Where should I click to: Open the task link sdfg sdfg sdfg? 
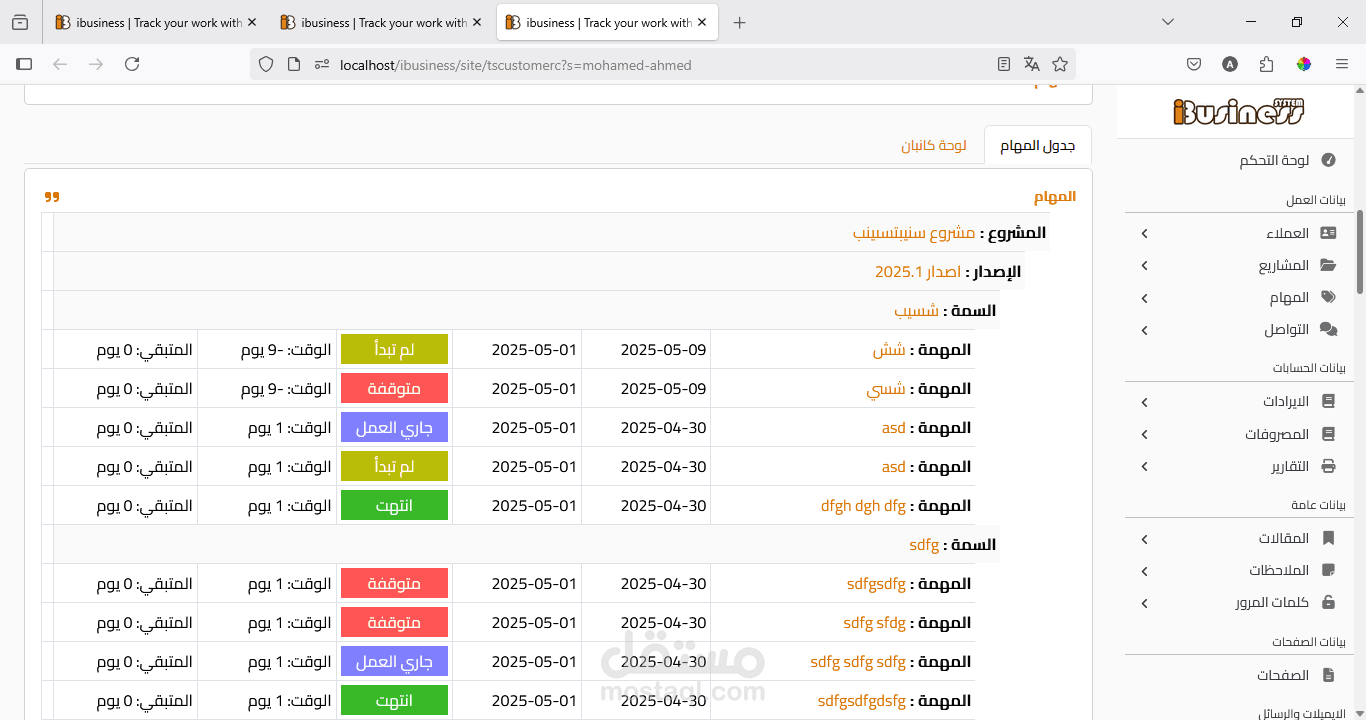[x=858, y=662]
